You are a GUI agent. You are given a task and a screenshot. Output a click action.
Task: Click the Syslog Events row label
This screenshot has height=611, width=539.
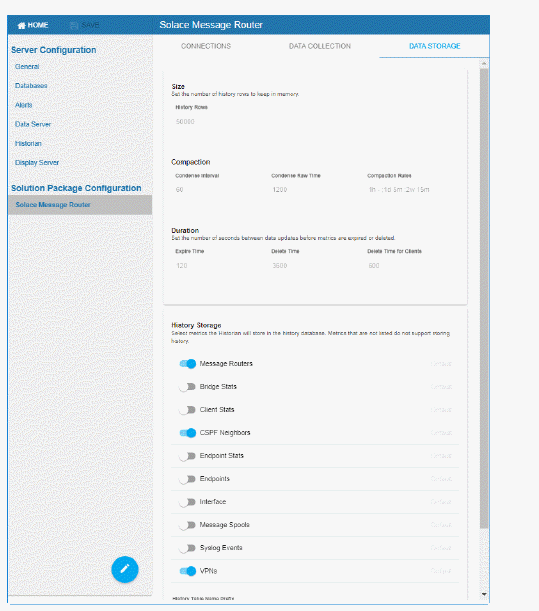221,548
